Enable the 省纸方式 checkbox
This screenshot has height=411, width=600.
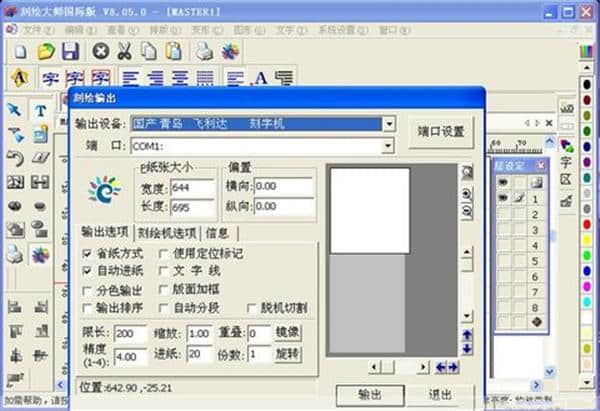click(x=87, y=253)
